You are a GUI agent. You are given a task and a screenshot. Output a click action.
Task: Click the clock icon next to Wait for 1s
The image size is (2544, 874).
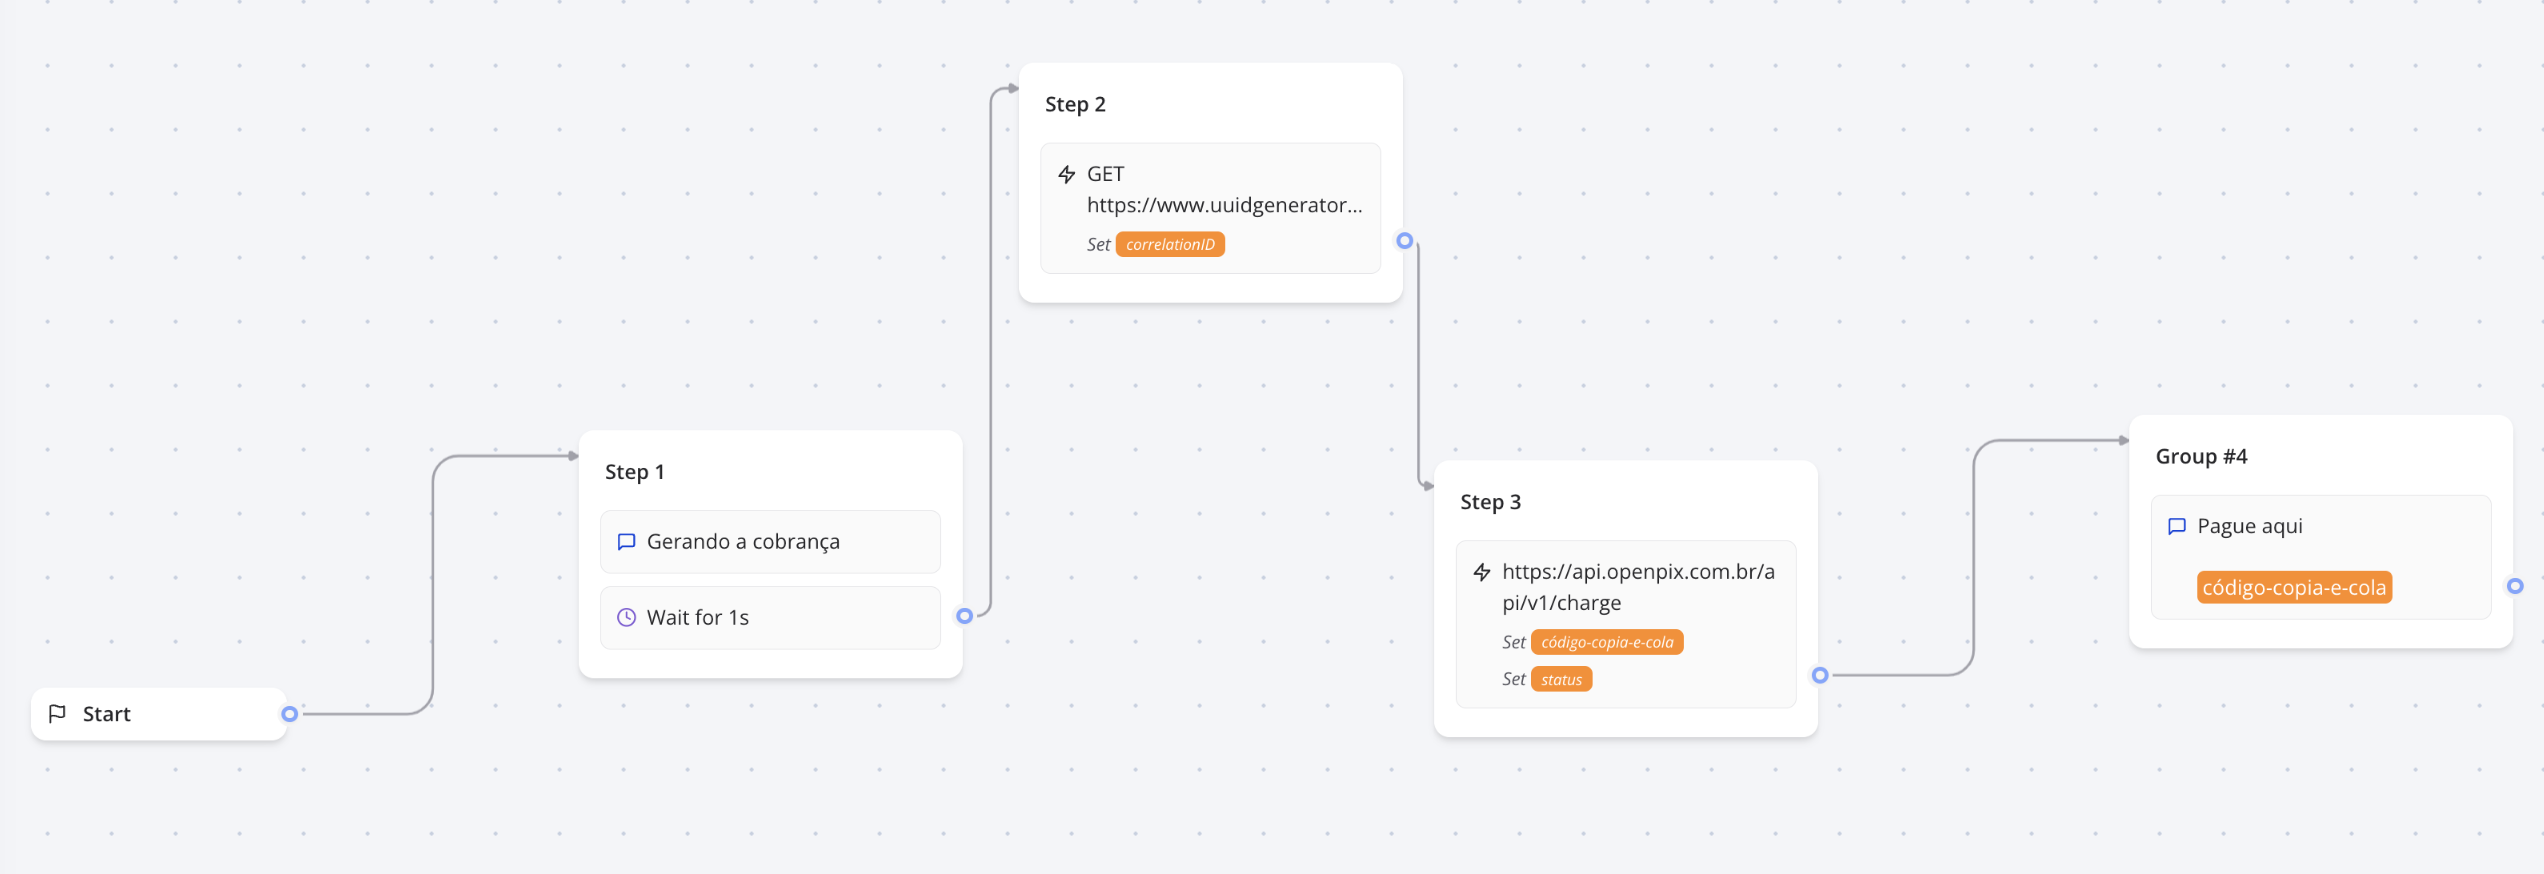tap(626, 617)
